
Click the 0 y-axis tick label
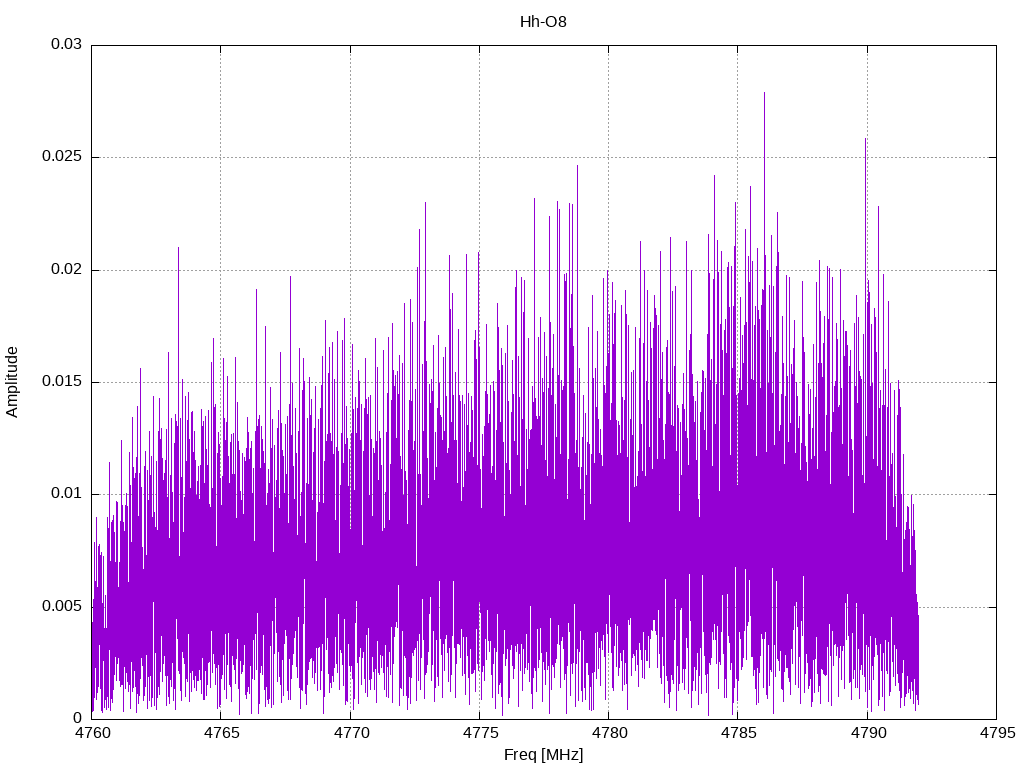coord(78,718)
